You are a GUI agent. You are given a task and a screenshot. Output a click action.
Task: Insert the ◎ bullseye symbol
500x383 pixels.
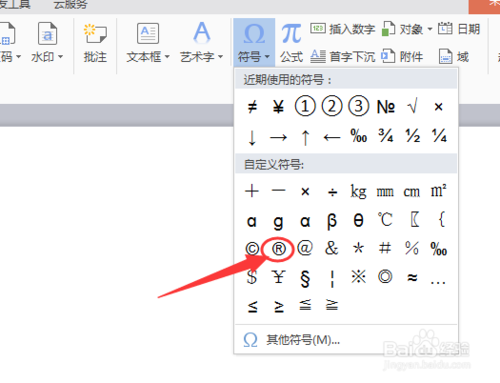(385, 277)
